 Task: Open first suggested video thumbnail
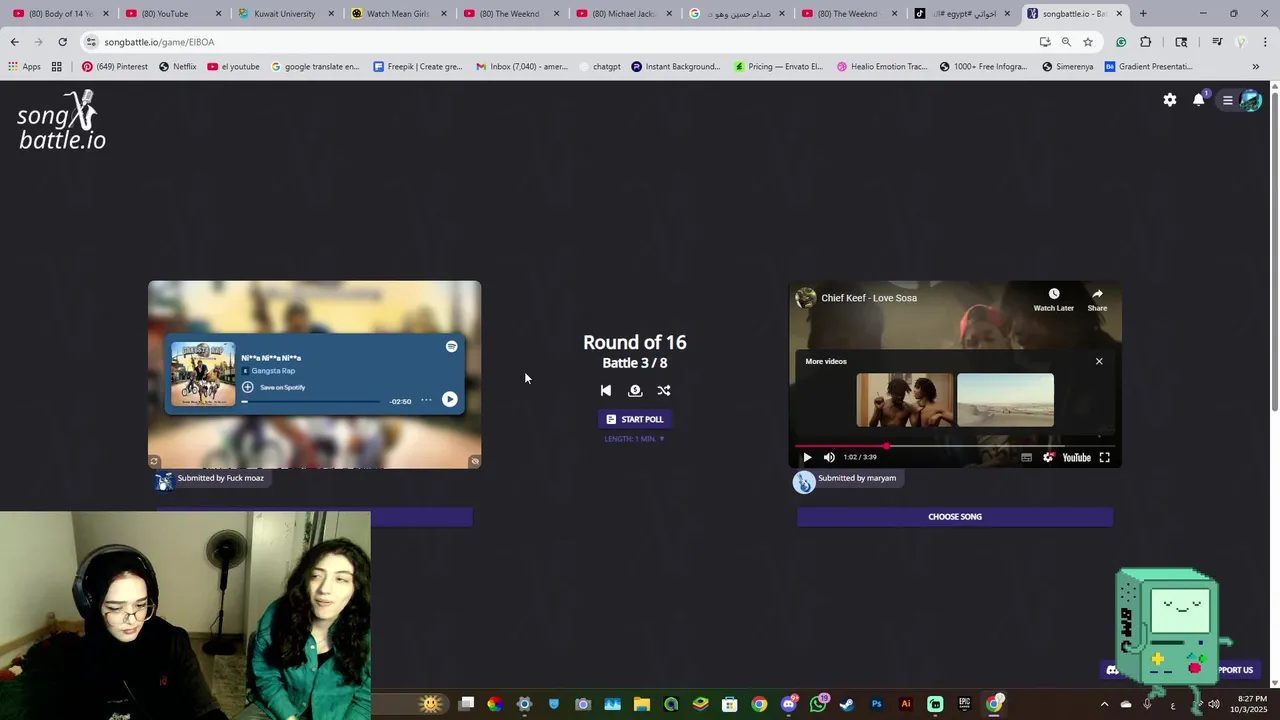point(905,400)
